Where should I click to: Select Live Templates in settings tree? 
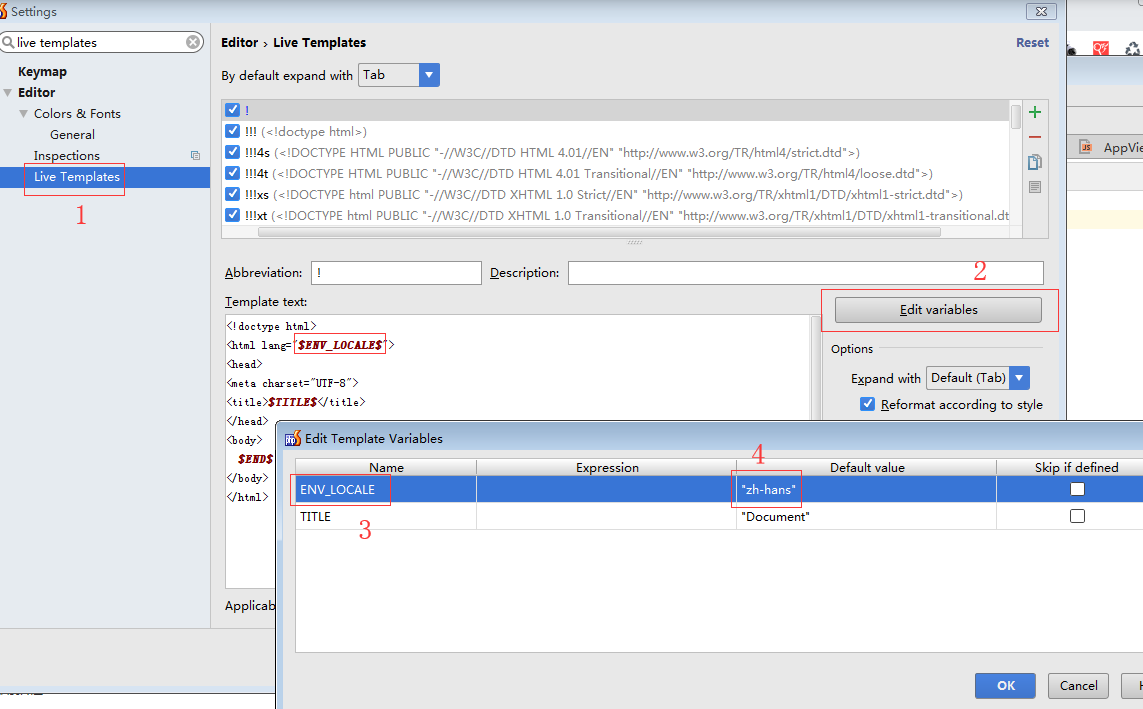click(77, 177)
